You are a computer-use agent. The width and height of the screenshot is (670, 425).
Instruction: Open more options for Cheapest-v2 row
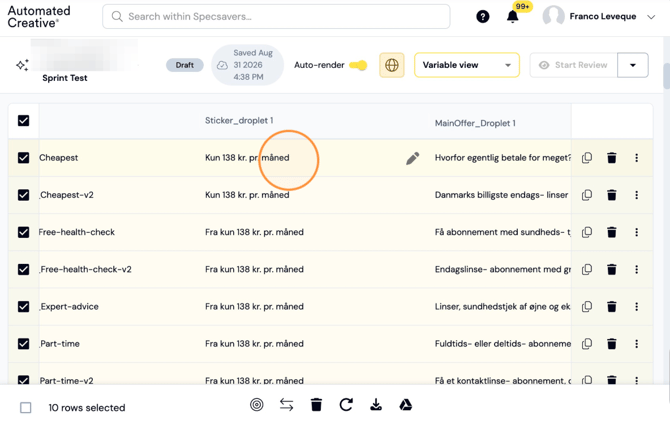pyautogui.click(x=636, y=195)
